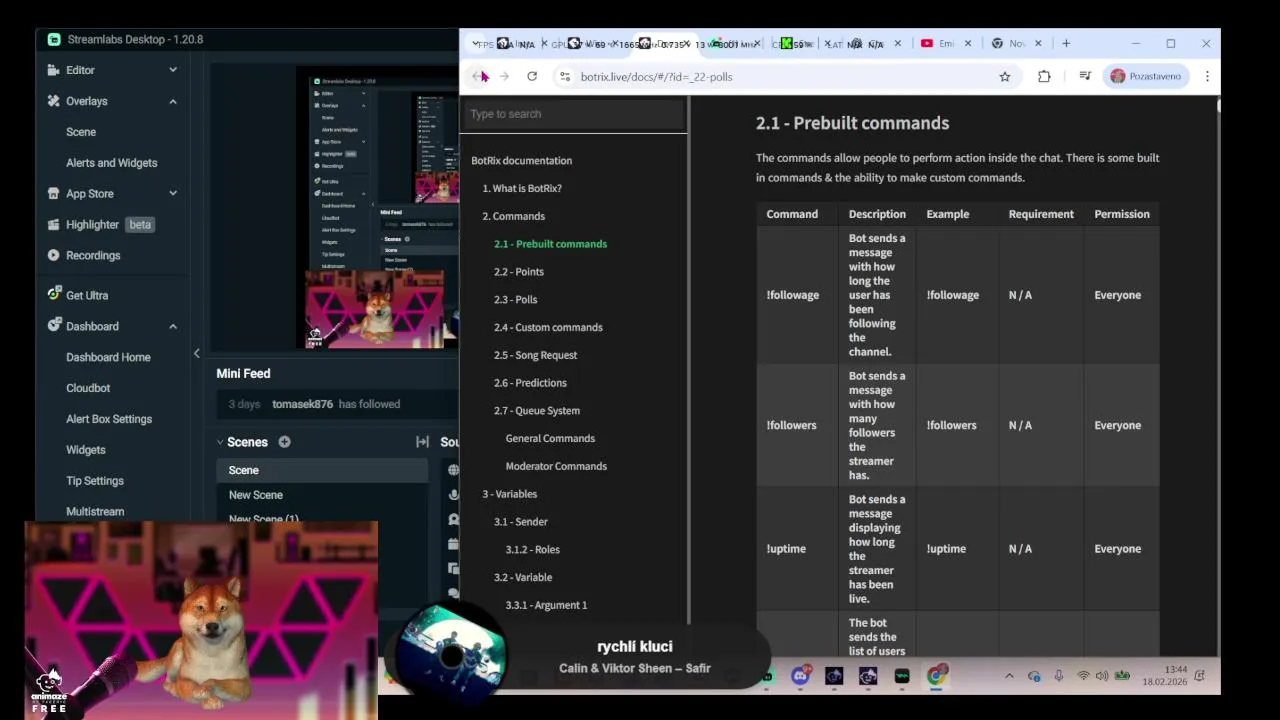The image size is (1280, 720).
Task: Click the App Store icon in Streamlabs
Action: (x=54, y=194)
